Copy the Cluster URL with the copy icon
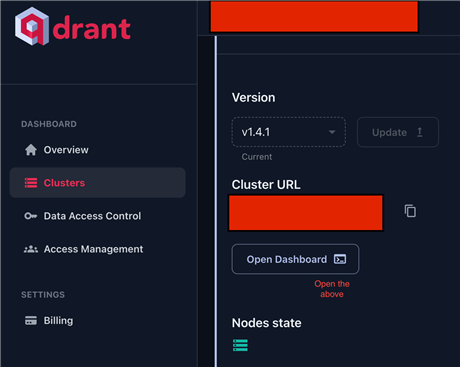The height and width of the screenshot is (367, 460). (x=410, y=211)
